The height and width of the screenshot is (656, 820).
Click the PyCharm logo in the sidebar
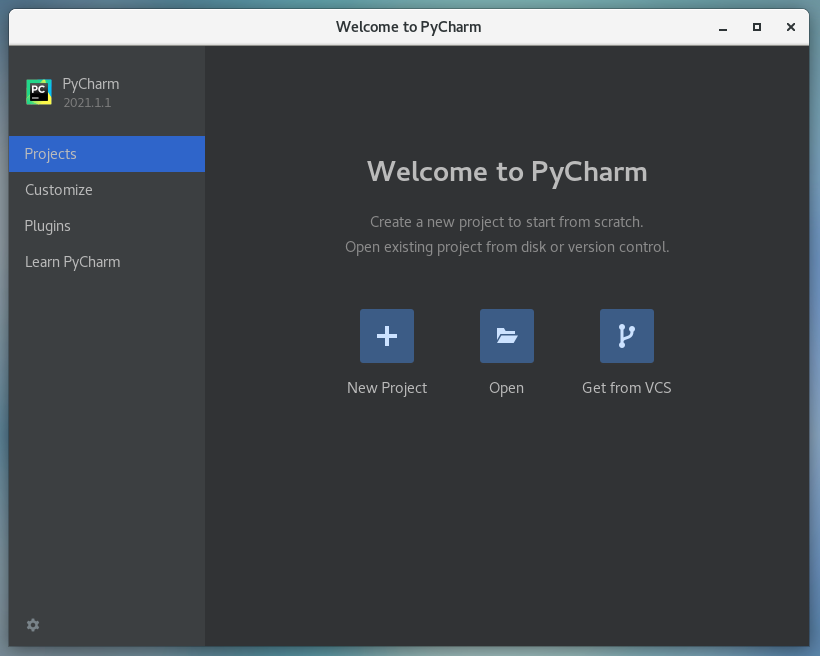39,92
